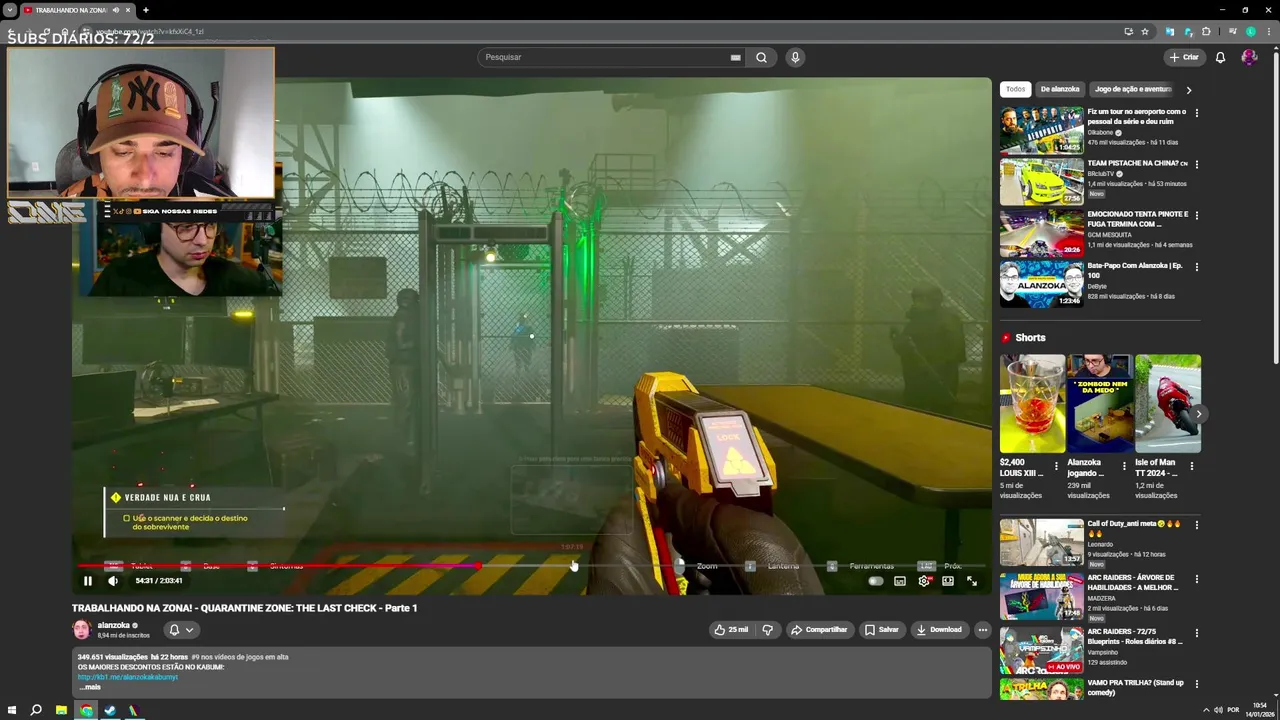Click the Compartilhar share button
Viewport: 1280px width, 720px height.
coord(819,630)
